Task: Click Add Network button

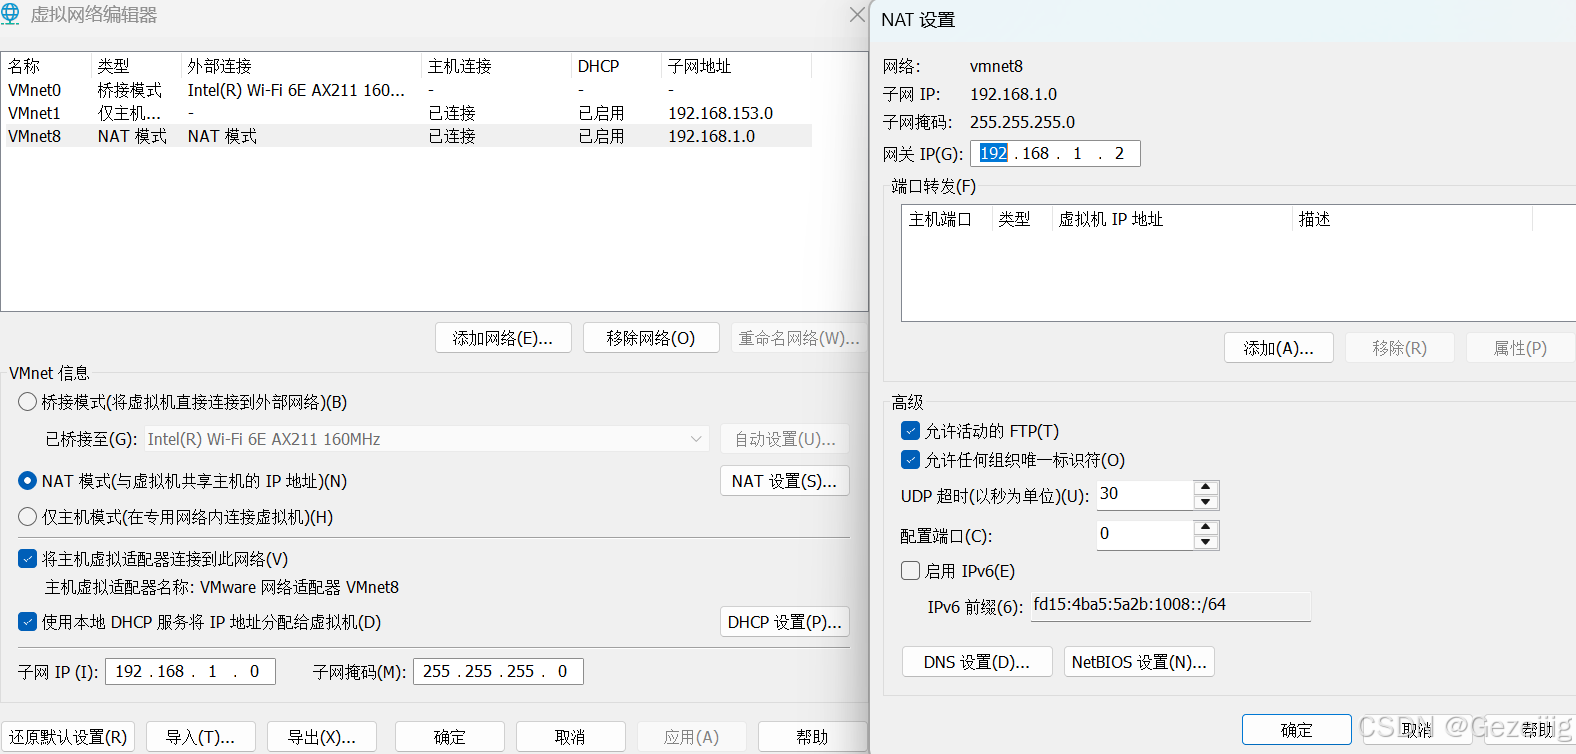Action: click(x=503, y=338)
